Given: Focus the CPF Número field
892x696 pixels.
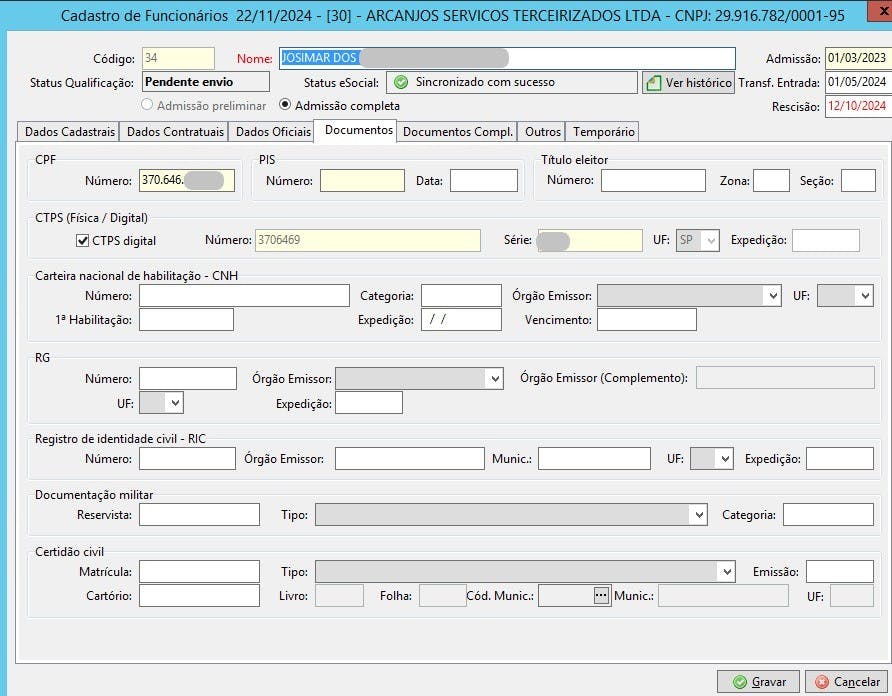Looking at the screenshot, I should tap(187, 180).
